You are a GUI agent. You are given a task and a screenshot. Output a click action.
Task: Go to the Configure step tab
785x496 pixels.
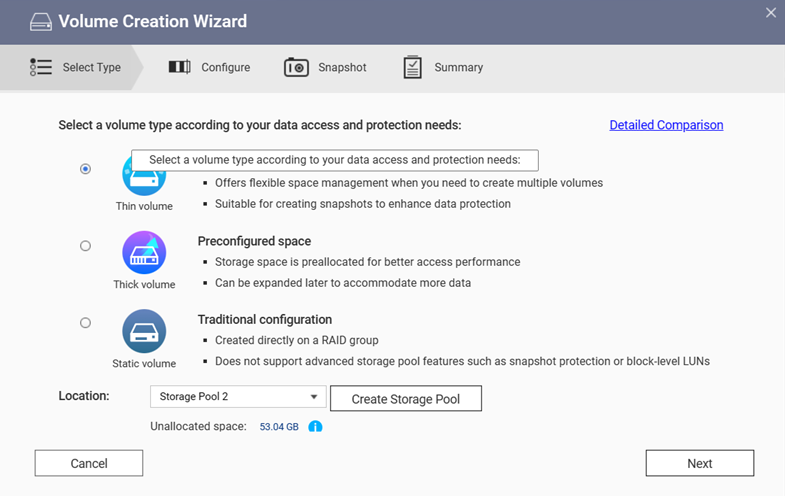(225, 67)
